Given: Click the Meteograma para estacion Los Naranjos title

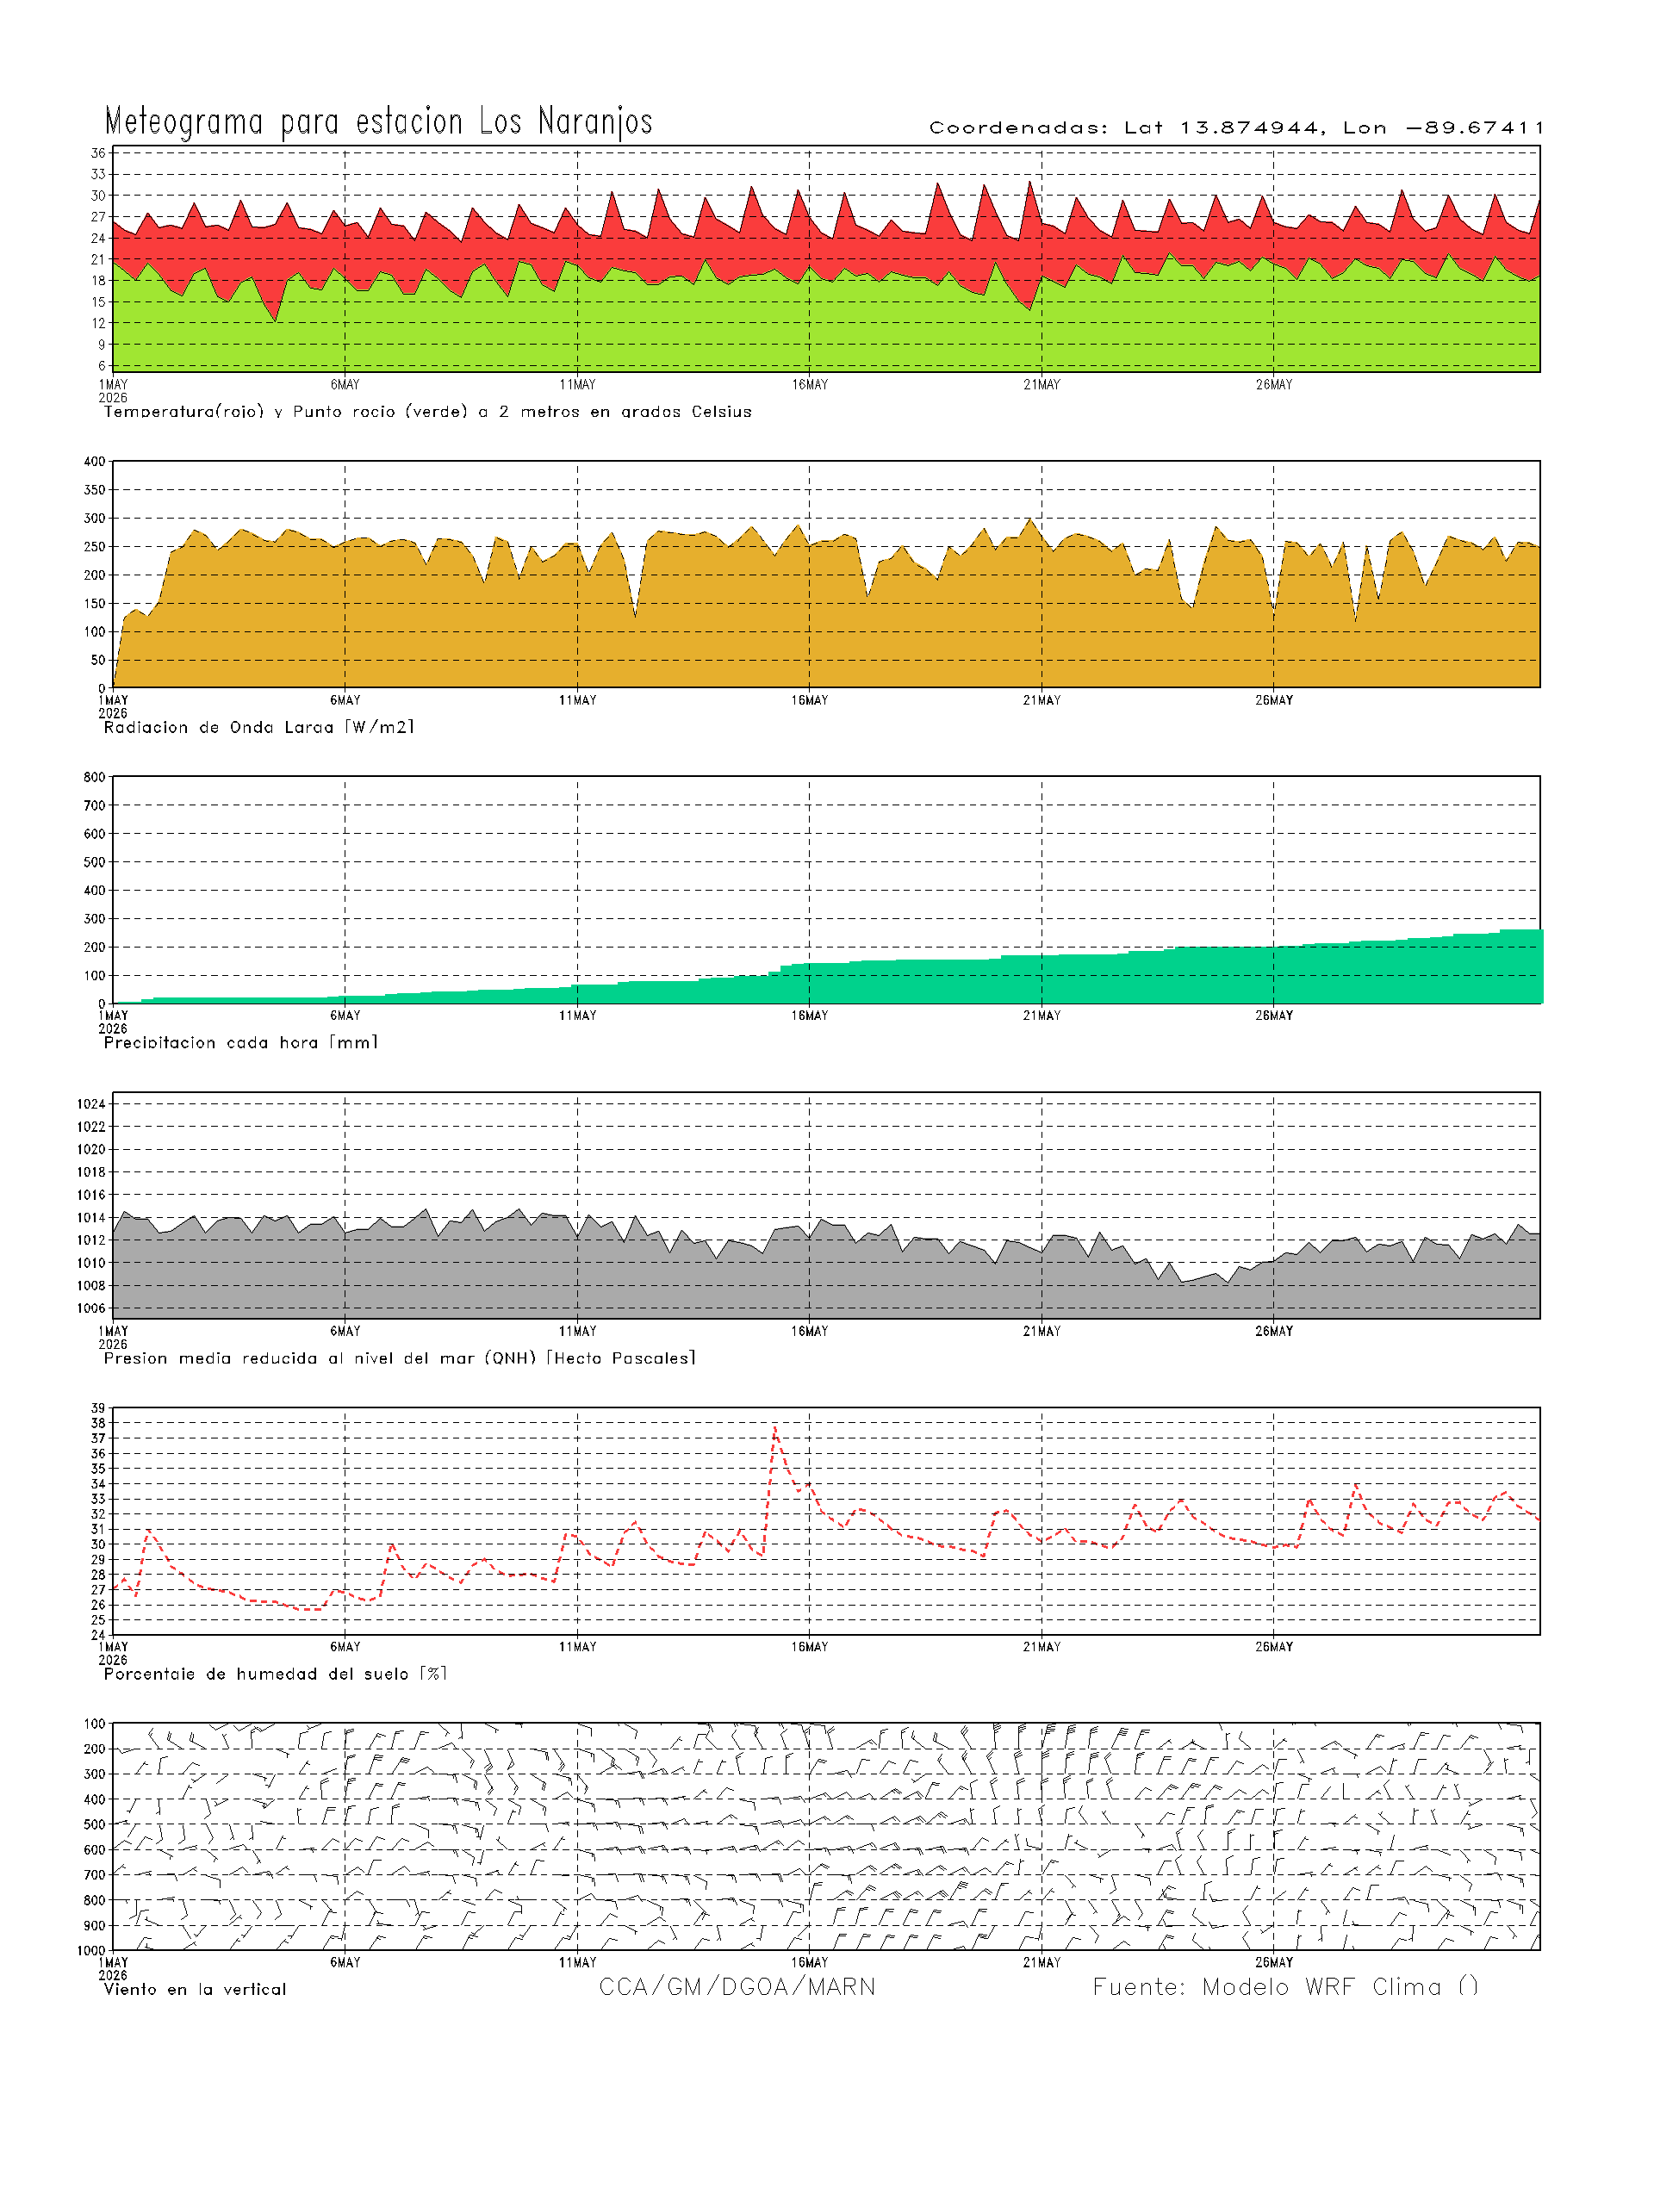Looking at the screenshot, I should (x=378, y=122).
